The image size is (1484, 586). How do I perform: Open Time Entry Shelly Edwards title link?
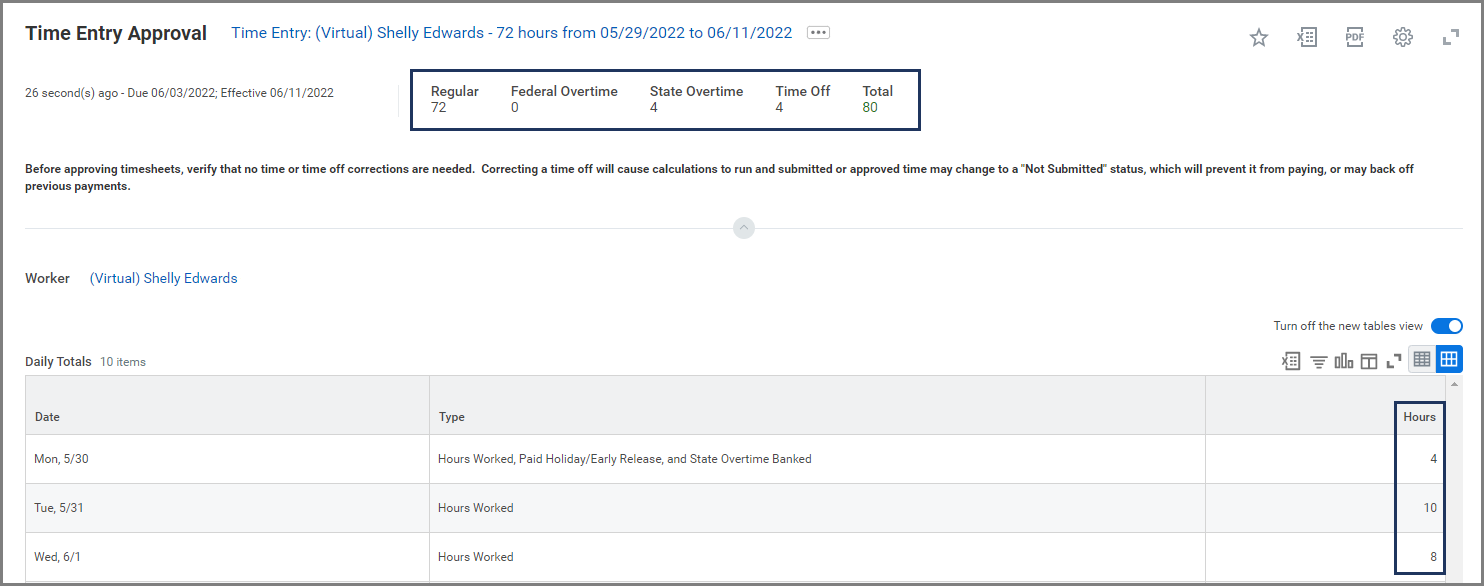pos(511,33)
